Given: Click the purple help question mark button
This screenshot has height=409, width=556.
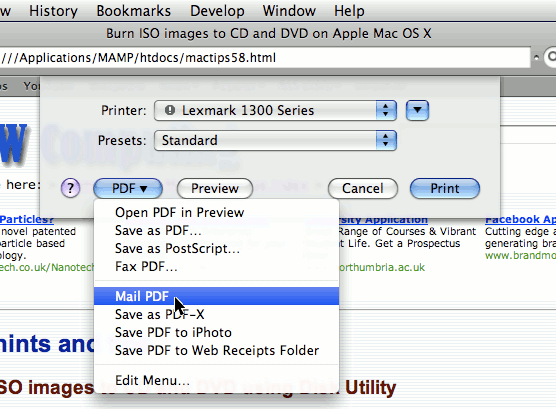Looking at the screenshot, I should tap(70, 188).
